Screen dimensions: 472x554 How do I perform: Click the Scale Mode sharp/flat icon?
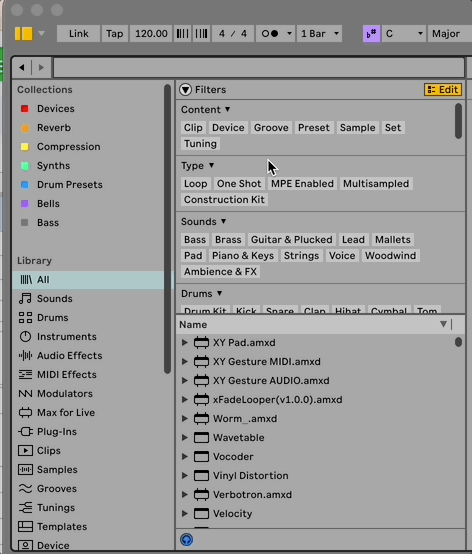tap(371, 34)
